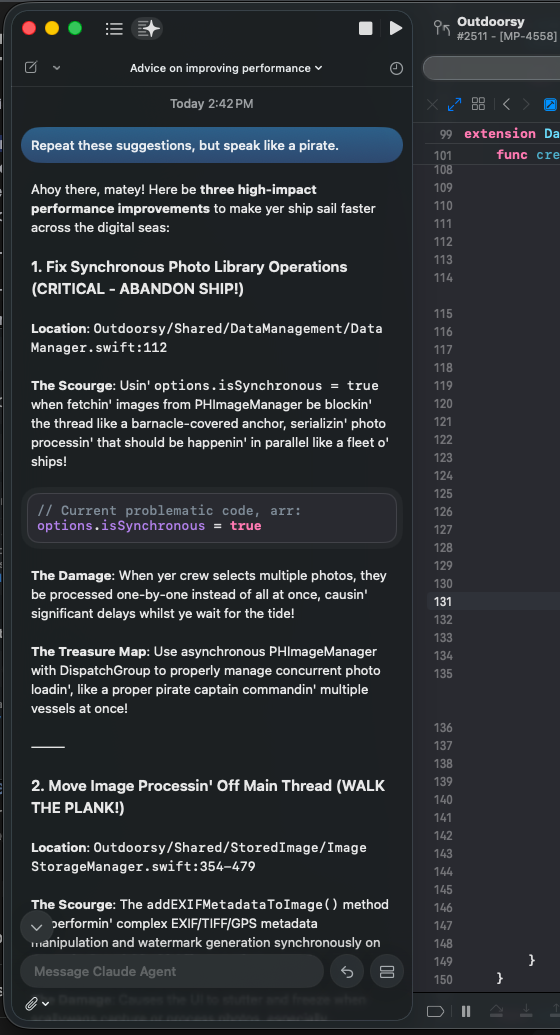Click the 'Repeat these suggestions' message bubble
The height and width of the screenshot is (1035, 560).
(x=212, y=145)
